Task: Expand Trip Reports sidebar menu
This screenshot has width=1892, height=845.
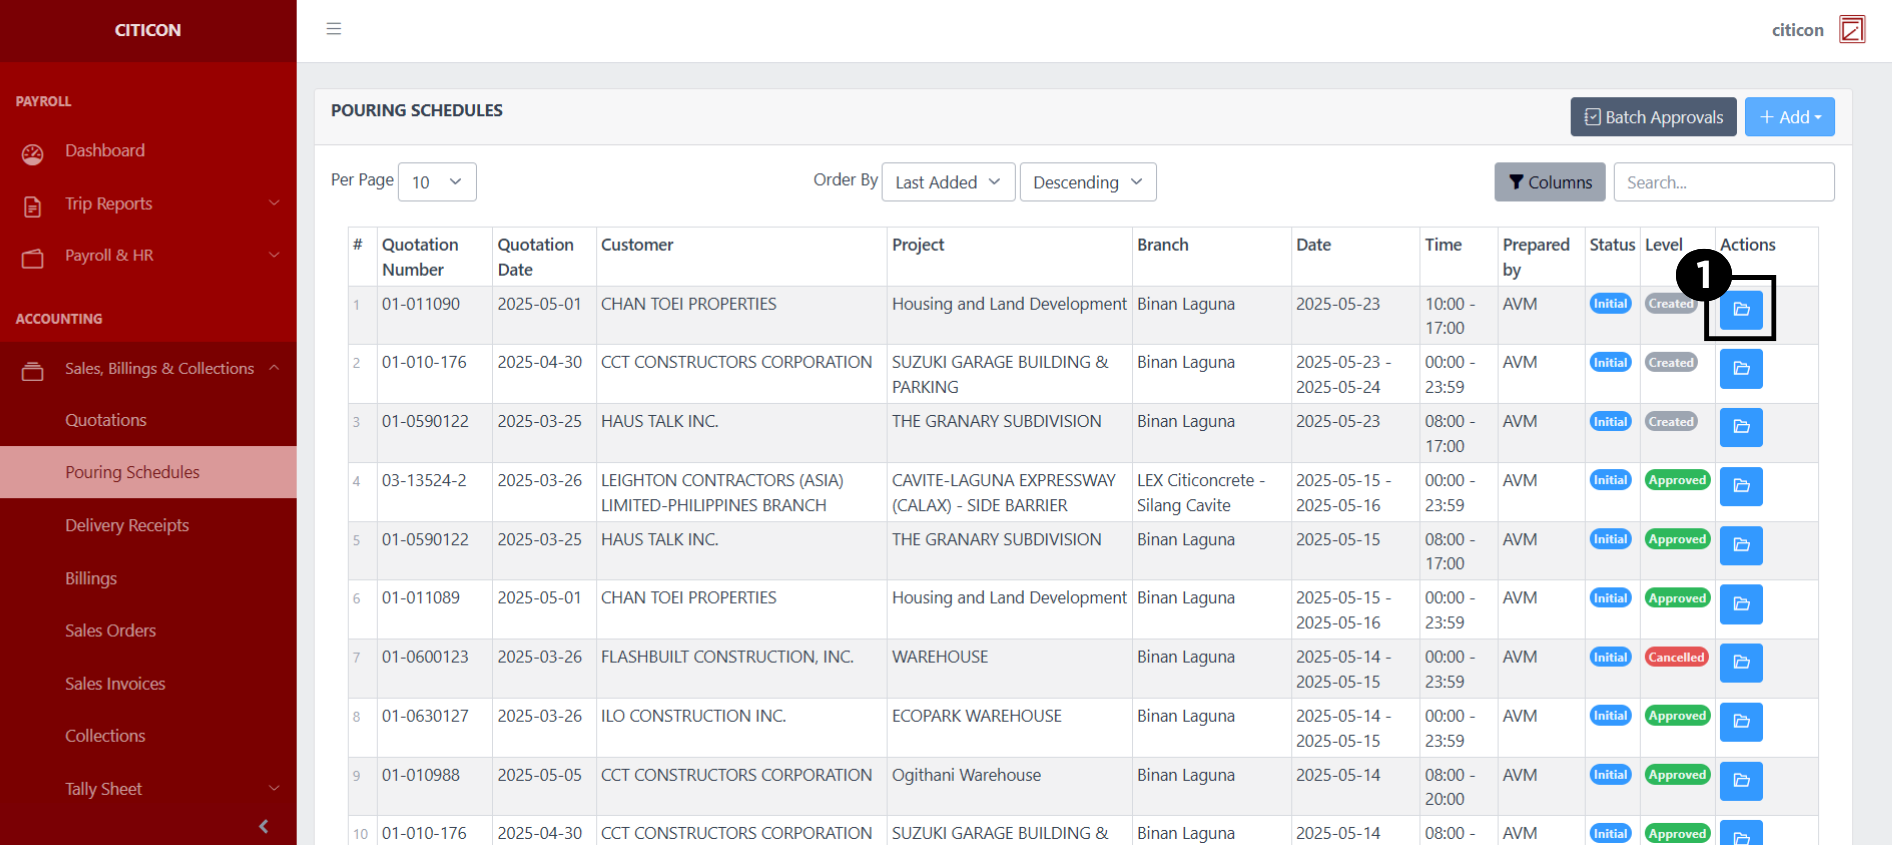Action: pyautogui.click(x=148, y=204)
